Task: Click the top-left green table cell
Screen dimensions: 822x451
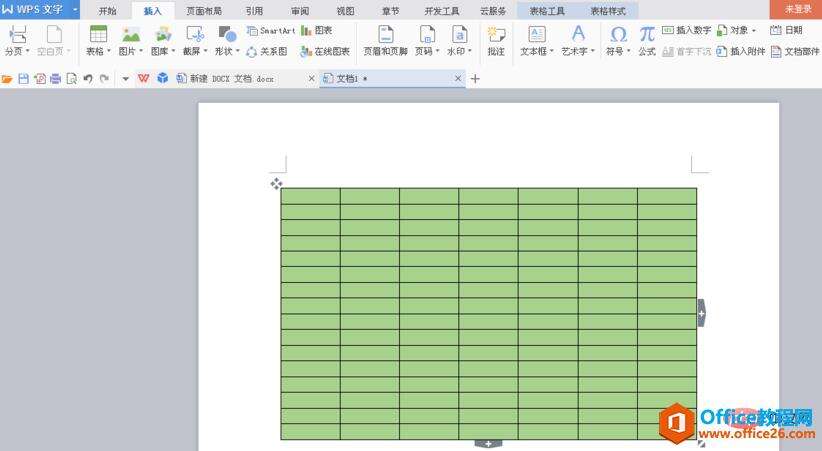Action: coord(310,196)
